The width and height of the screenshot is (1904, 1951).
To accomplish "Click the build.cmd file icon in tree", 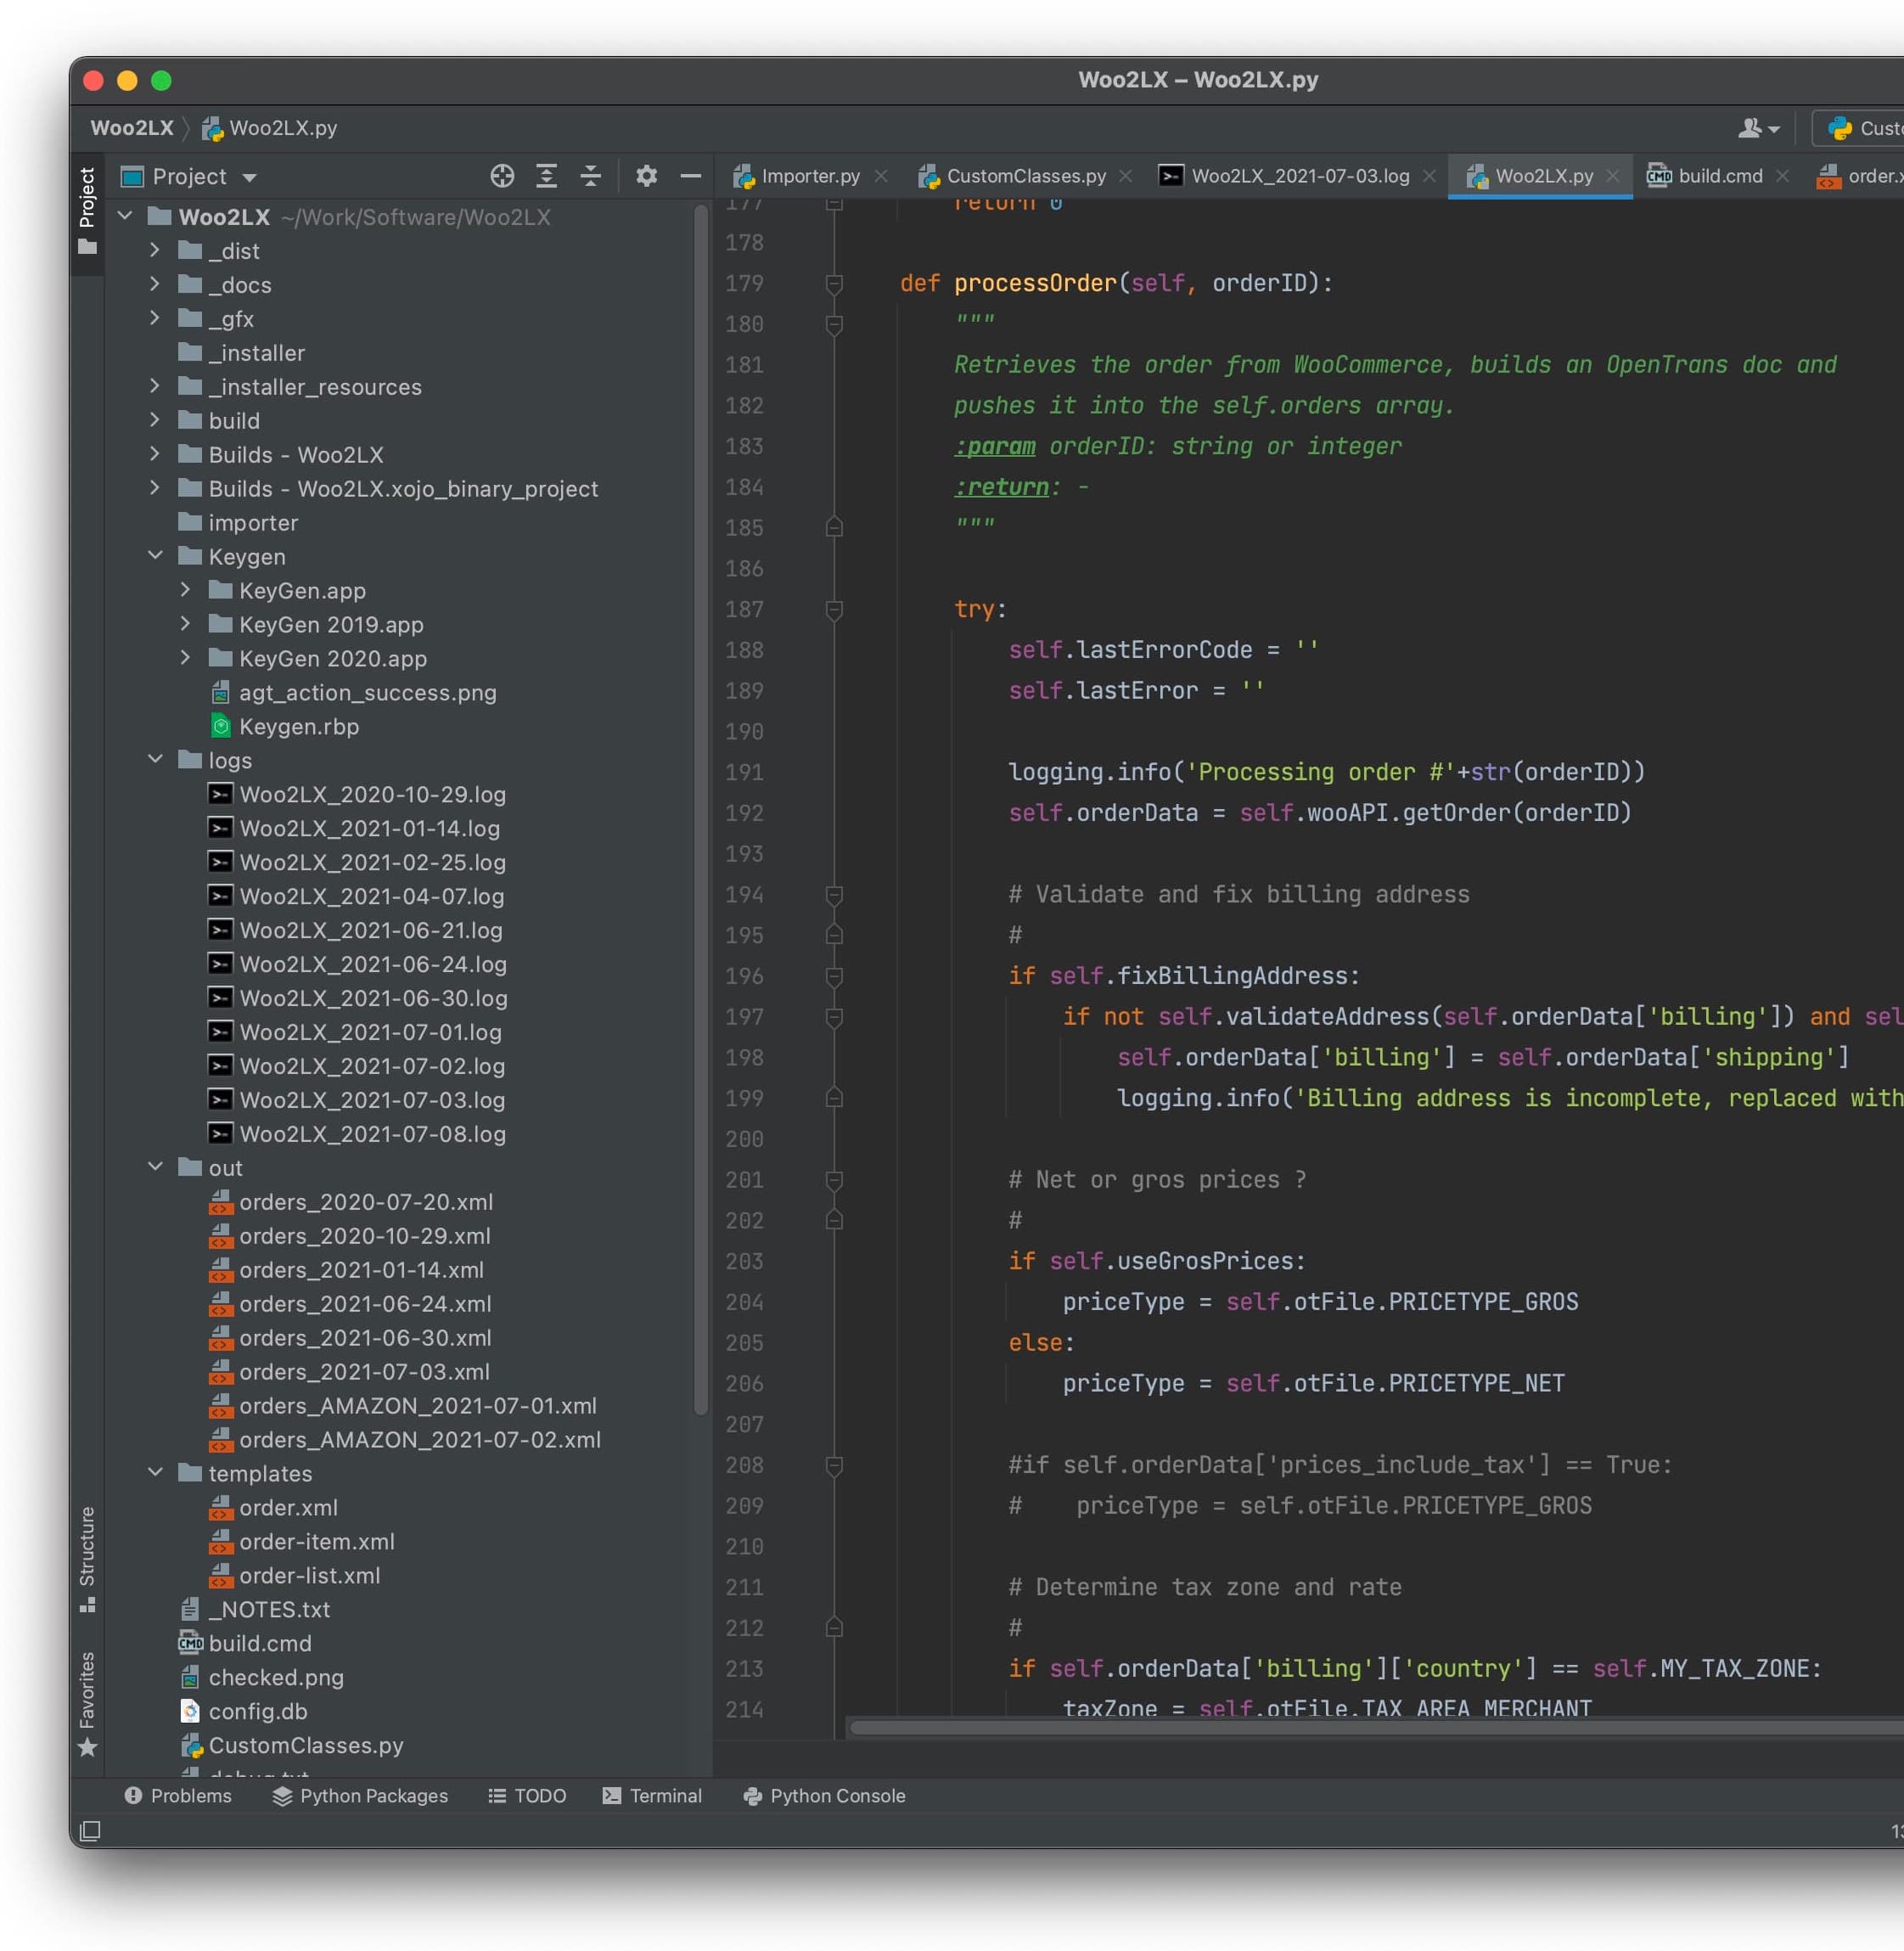I will click(190, 1643).
